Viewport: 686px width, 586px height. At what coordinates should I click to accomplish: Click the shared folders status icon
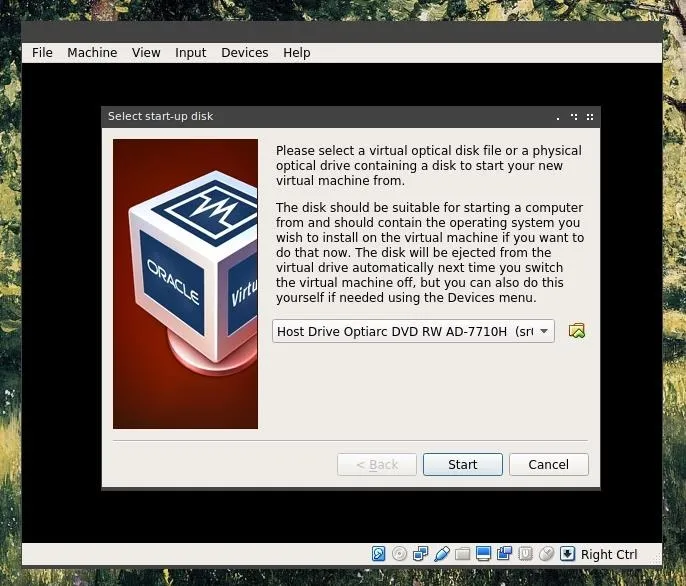tap(462, 554)
